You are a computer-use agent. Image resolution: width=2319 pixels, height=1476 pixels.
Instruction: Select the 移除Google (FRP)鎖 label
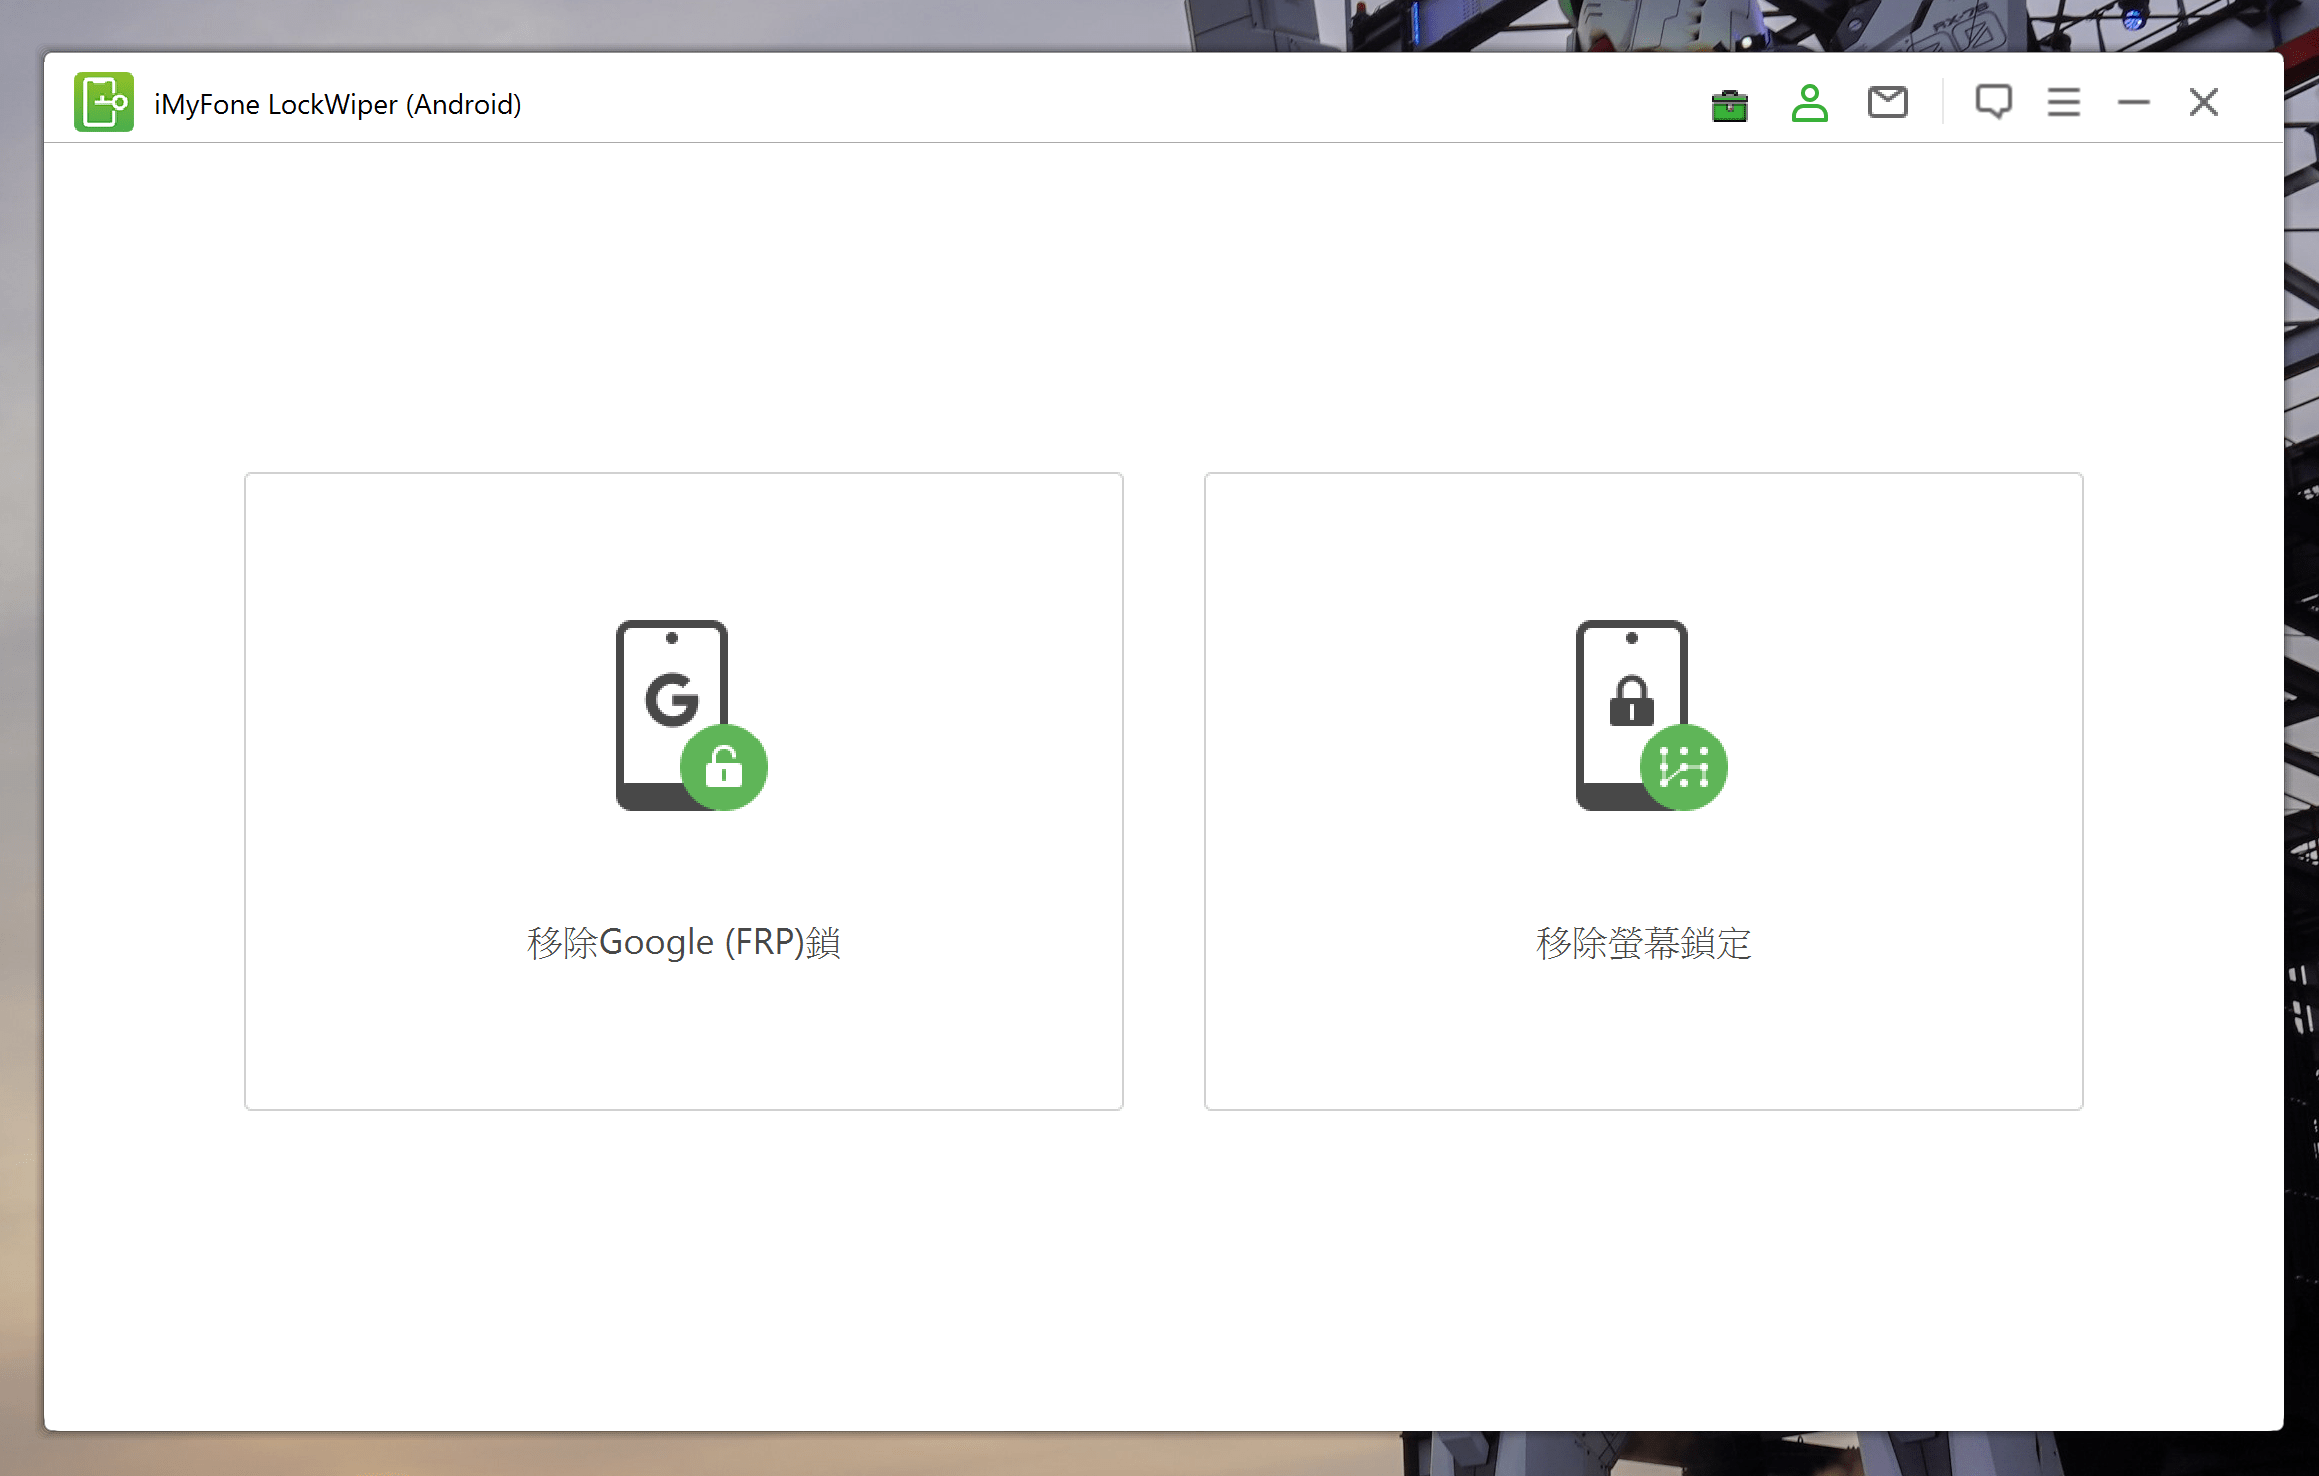(683, 942)
